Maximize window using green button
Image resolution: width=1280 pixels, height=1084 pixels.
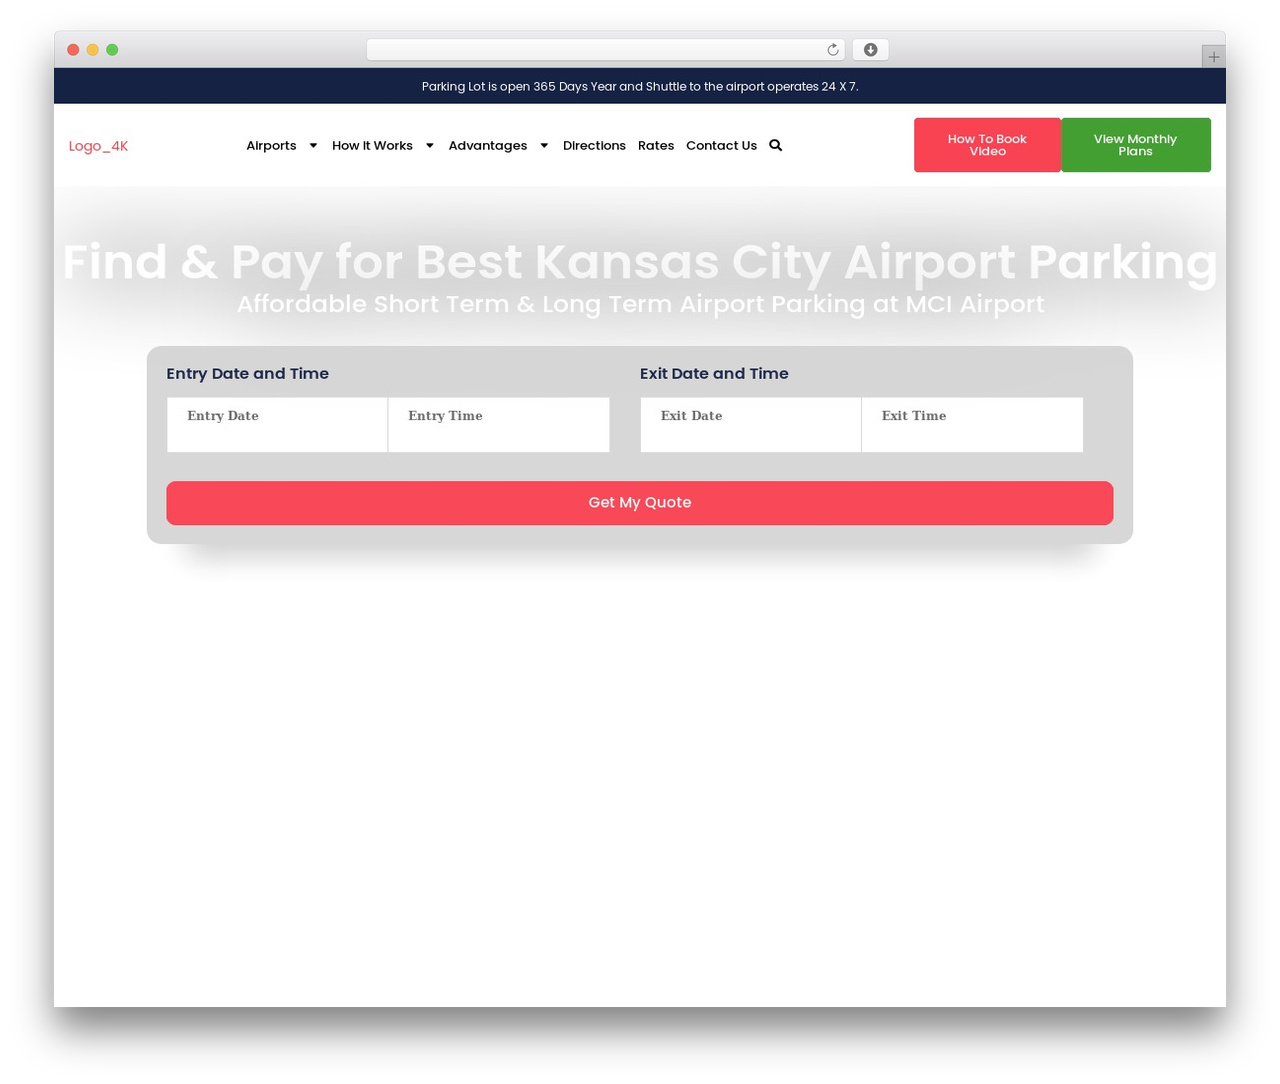pyautogui.click(x=112, y=50)
